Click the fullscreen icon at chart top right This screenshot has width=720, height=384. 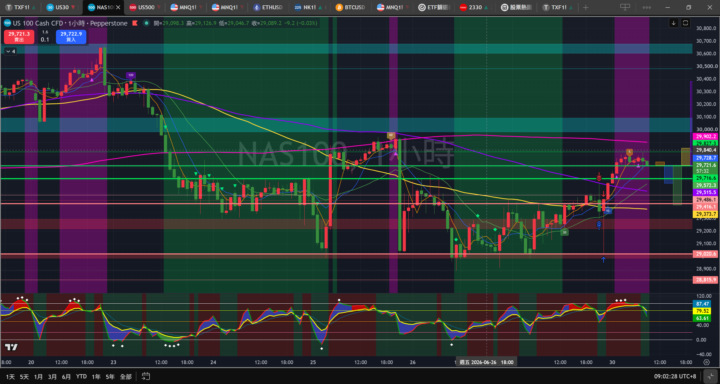pyautogui.click(x=686, y=23)
